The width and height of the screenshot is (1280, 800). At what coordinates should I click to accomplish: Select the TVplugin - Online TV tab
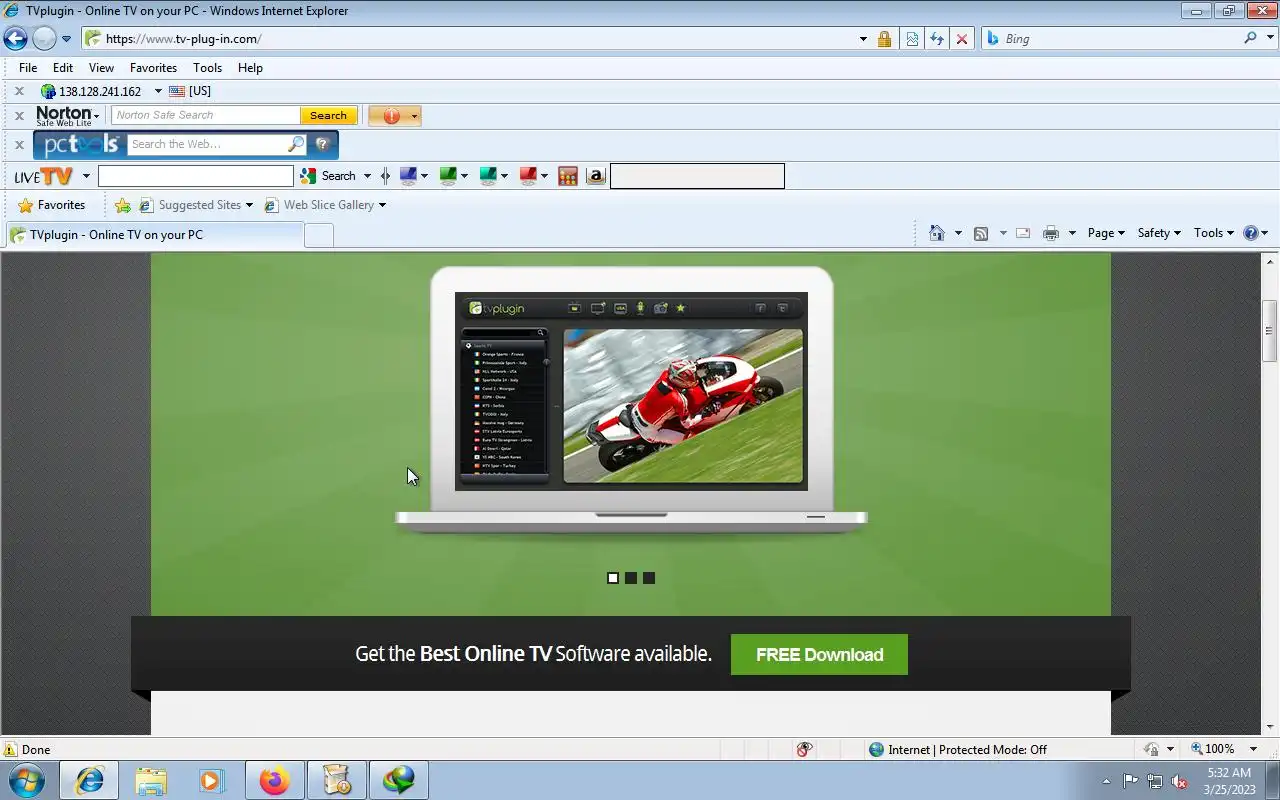coord(155,235)
